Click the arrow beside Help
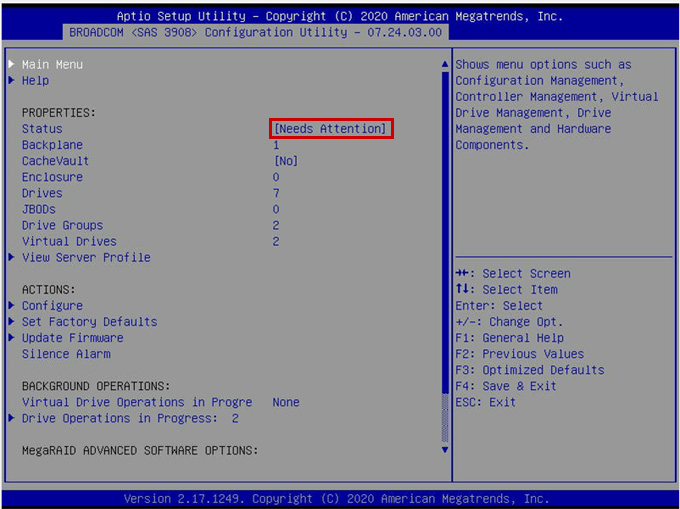Image resolution: width=680 pixels, height=509 pixels. pyautogui.click(x=11, y=81)
